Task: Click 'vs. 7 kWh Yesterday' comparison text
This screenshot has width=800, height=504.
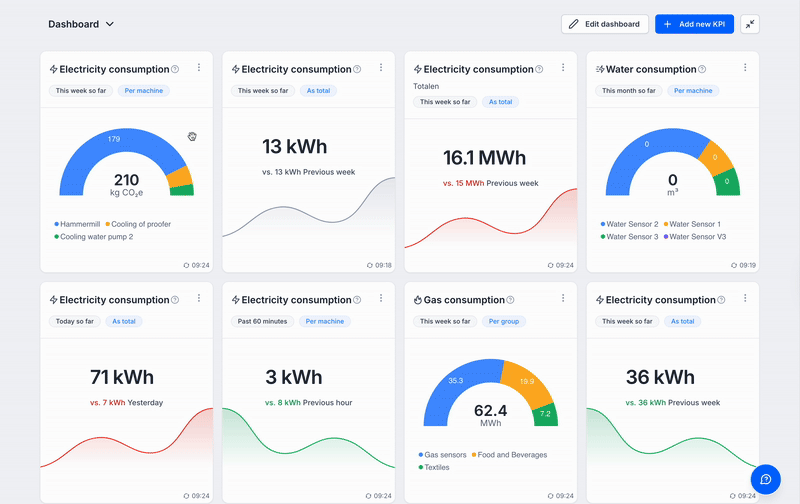Action: coord(127,402)
